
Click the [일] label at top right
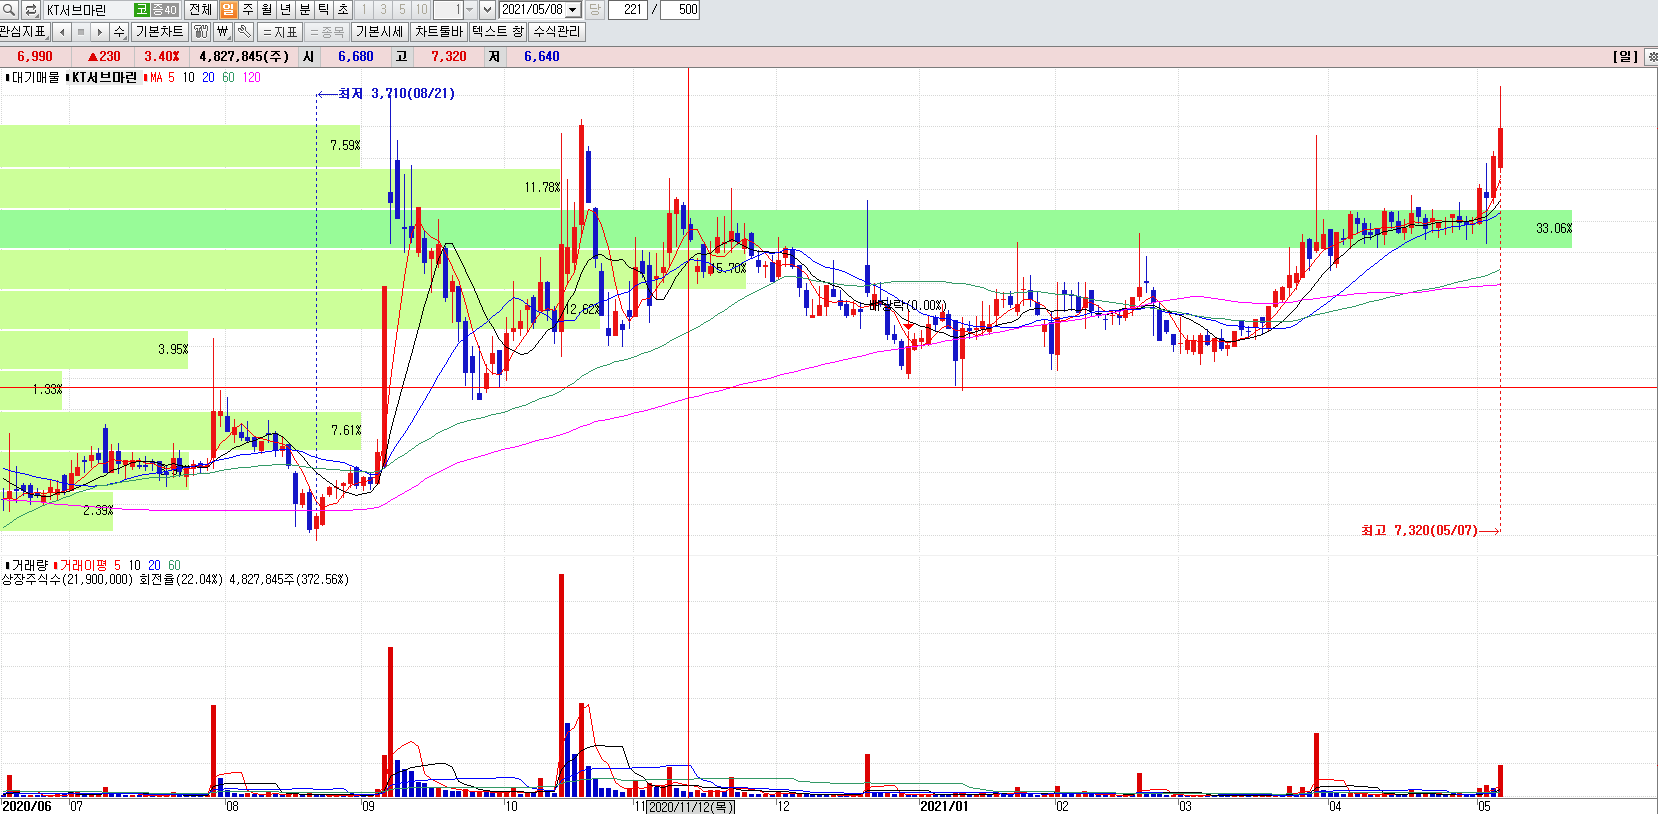point(1626,57)
